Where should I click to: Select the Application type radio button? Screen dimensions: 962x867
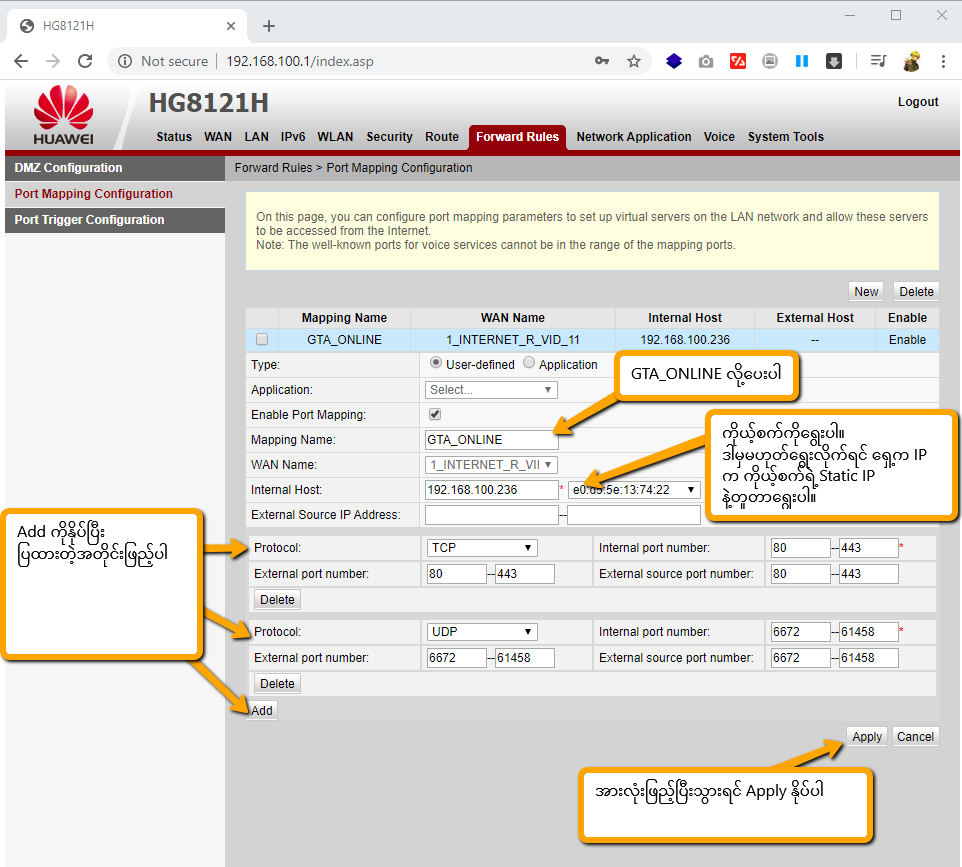pyautogui.click(x=529, y=363)
